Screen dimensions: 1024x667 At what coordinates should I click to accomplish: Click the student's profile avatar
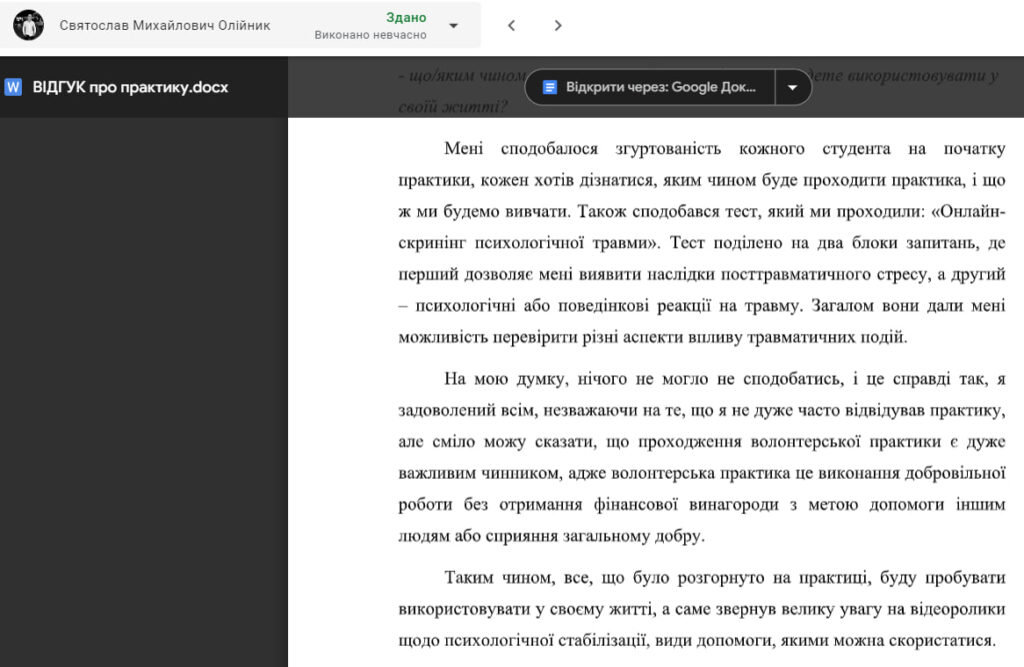[29, 25]
